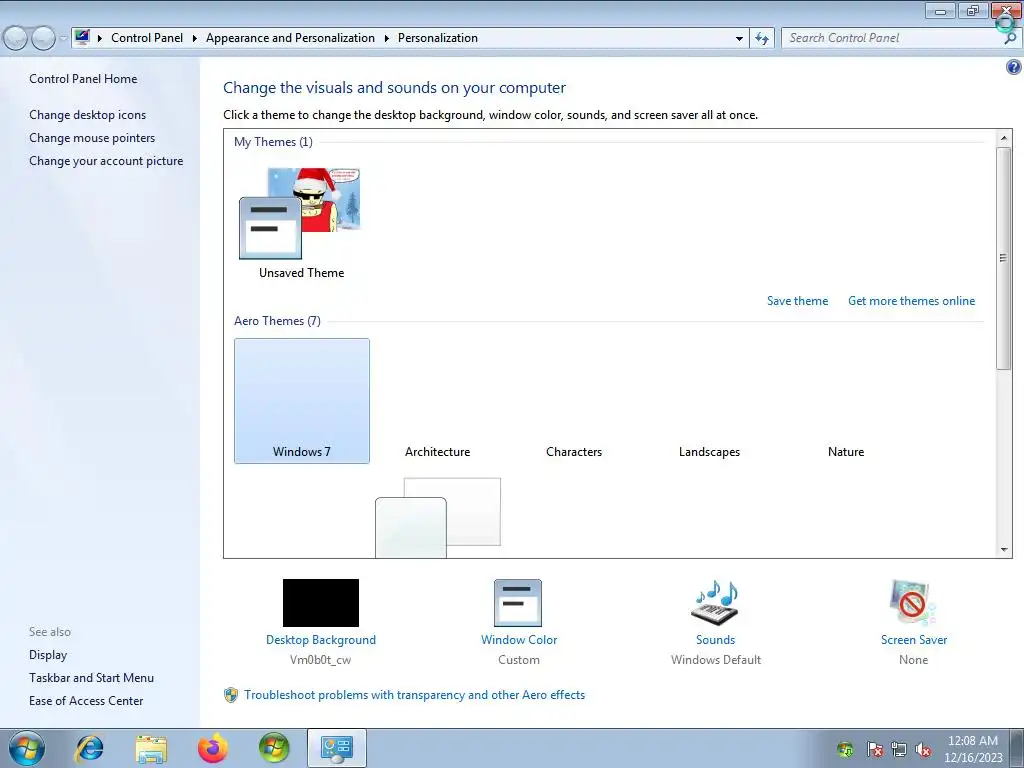Launch Internet Explorer from taskbar

tap(89, 748)
